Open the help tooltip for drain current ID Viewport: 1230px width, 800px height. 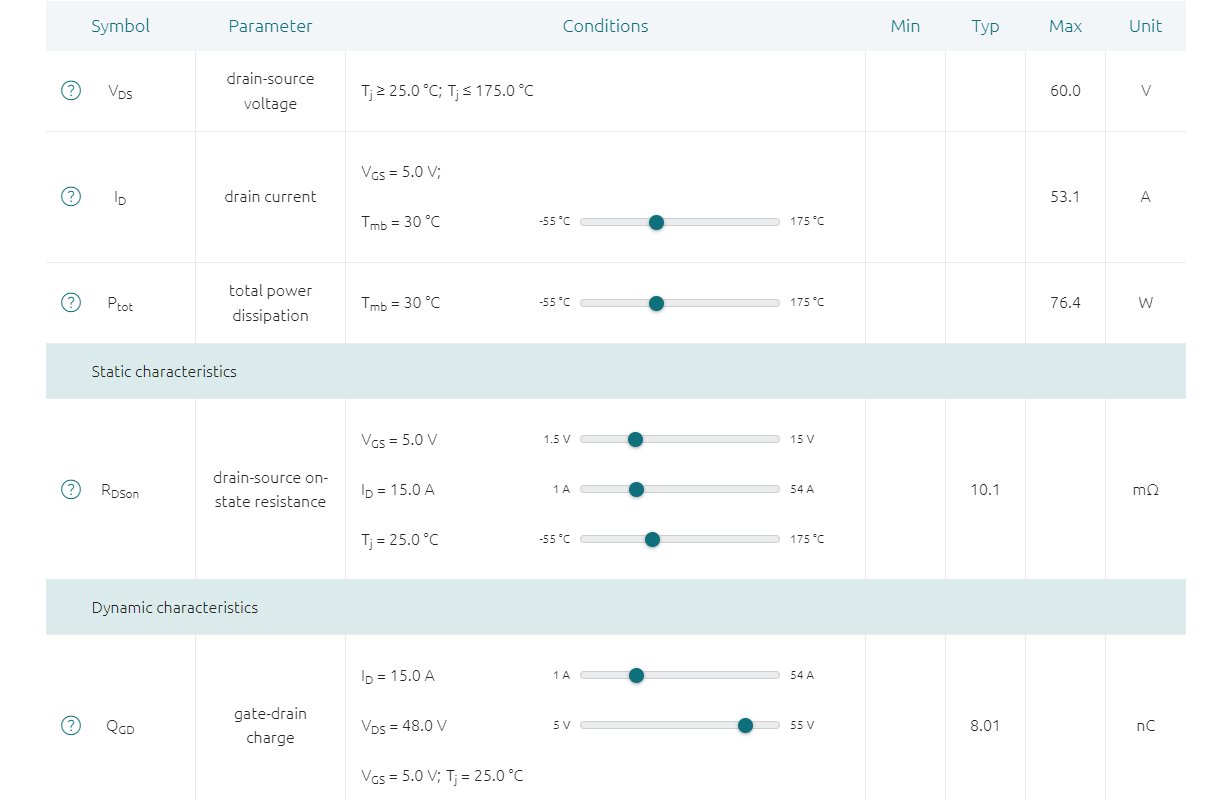[70, 196]
